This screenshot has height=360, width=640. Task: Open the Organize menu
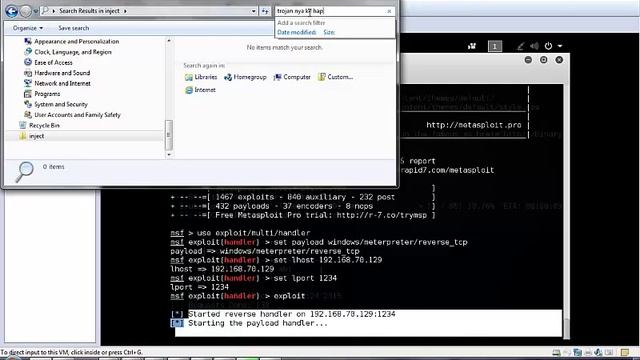pos(28,28)
